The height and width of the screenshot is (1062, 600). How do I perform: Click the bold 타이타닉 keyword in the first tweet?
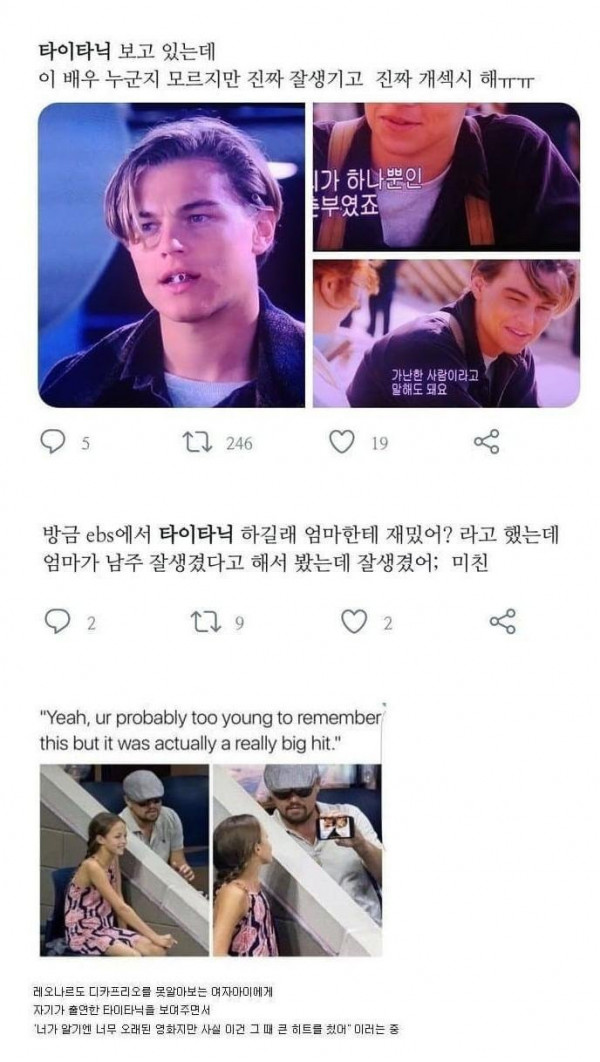tap(75, 51)
